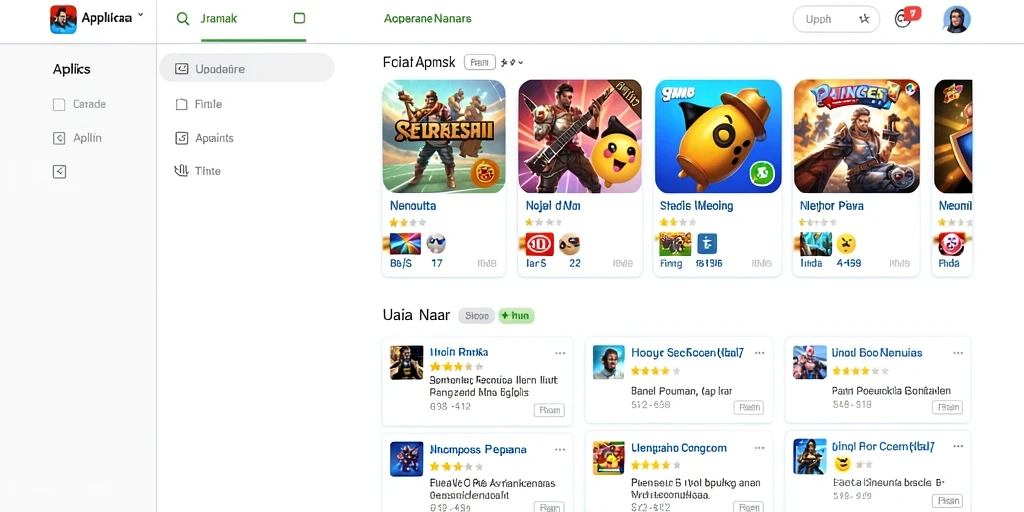Click the Upodaire icon in sidebar
The image size is (1024, 512).
(182, 69)
